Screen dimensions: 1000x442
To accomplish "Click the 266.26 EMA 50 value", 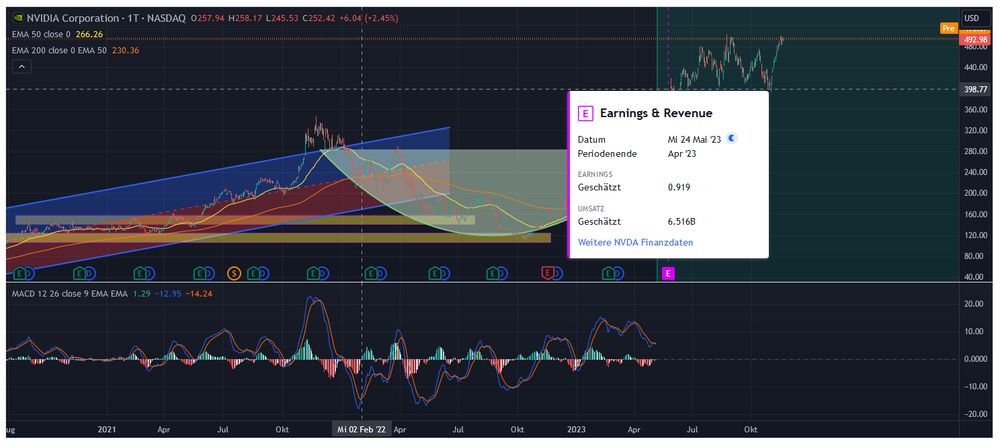I will [x=89, y=34].
